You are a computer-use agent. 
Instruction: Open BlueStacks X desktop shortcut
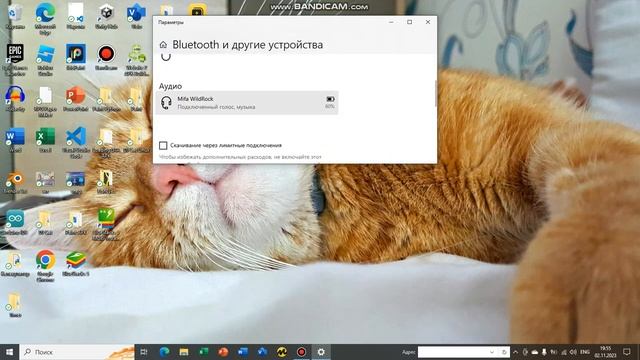pyautogui.click(x=76, y=264)
